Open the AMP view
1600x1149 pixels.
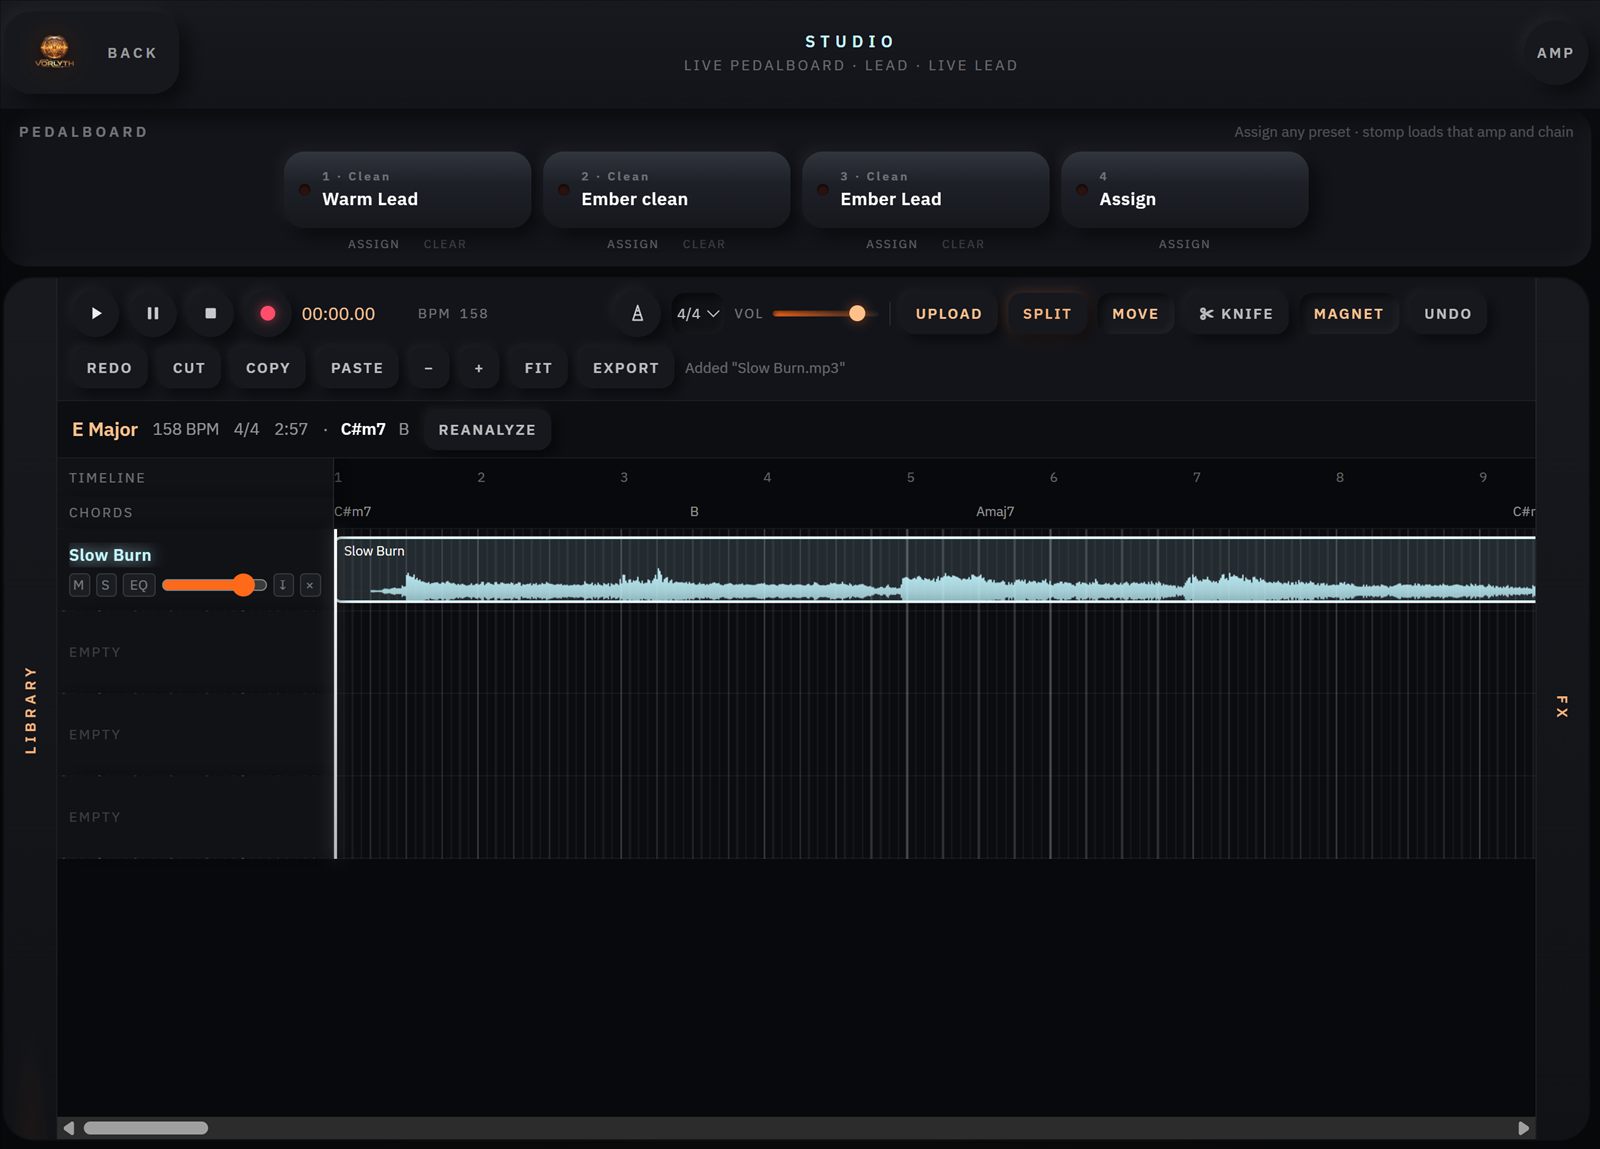pos(1555,53)
